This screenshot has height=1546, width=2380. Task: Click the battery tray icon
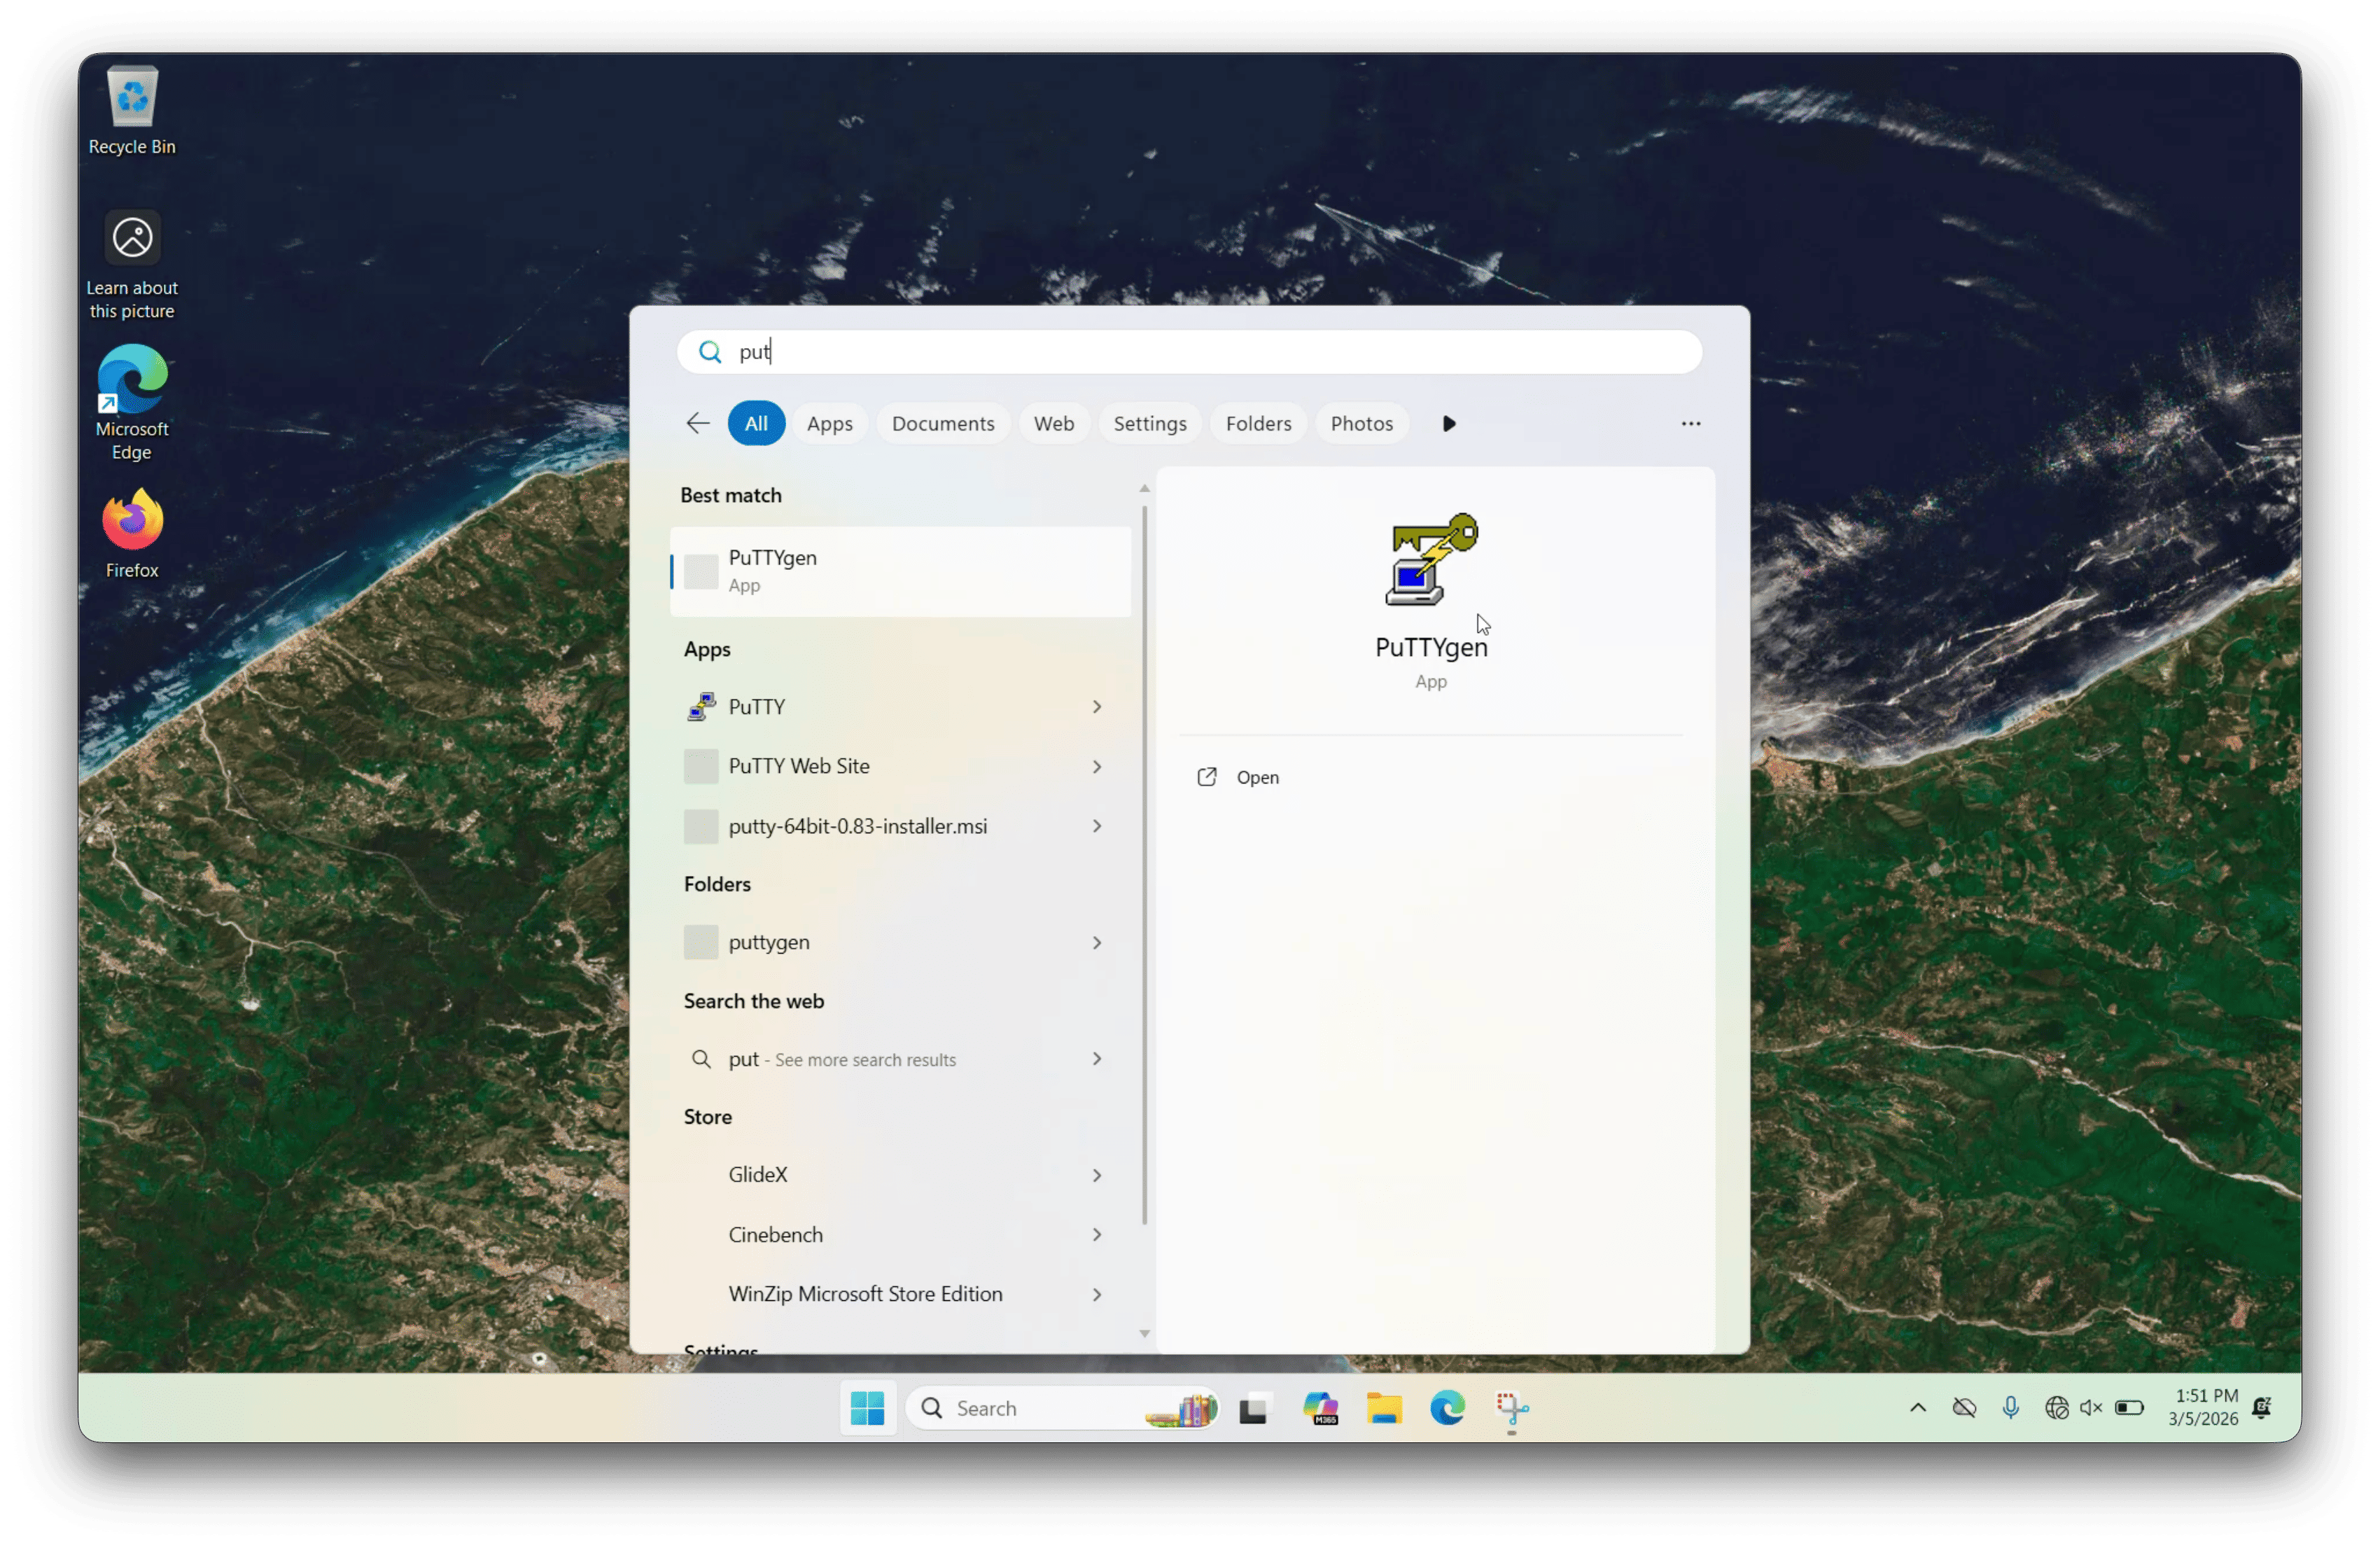[2130, 1408]
